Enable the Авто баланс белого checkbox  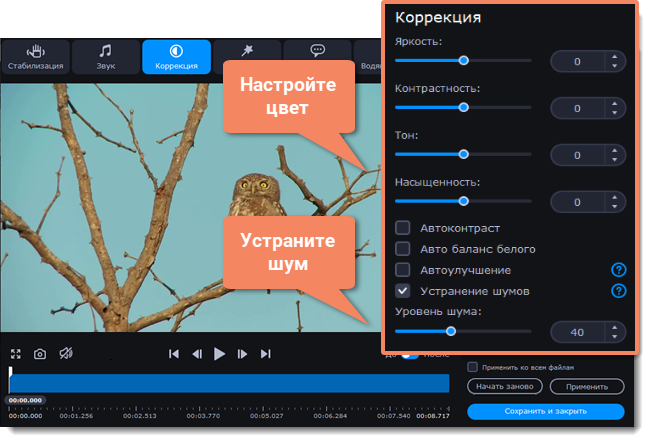(x=403, y=249)
